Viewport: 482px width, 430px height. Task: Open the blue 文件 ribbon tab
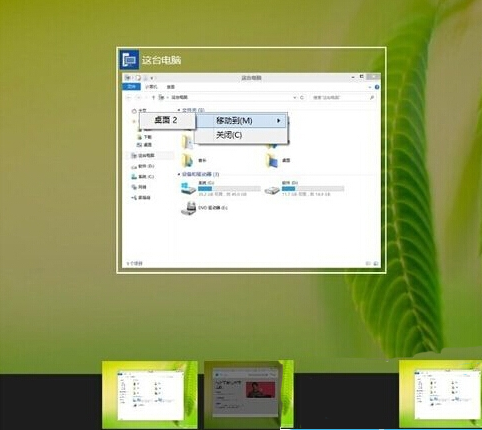point(132,87)
